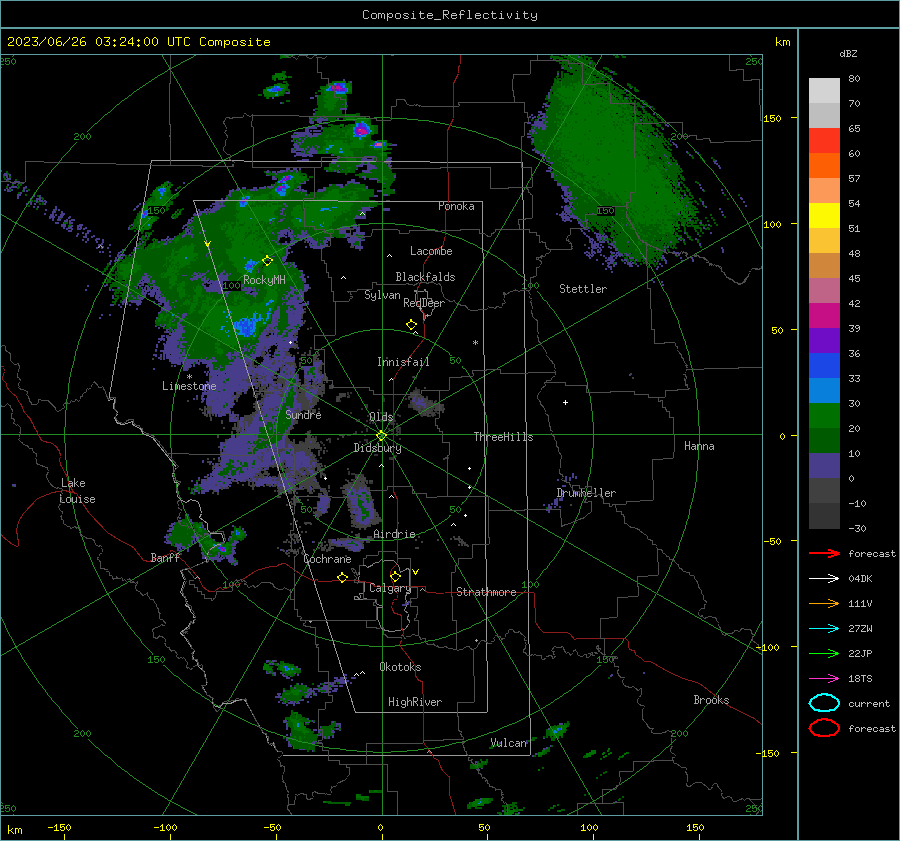
Task: Select the orange 111V arrow icon
Action: click(824, 603)
